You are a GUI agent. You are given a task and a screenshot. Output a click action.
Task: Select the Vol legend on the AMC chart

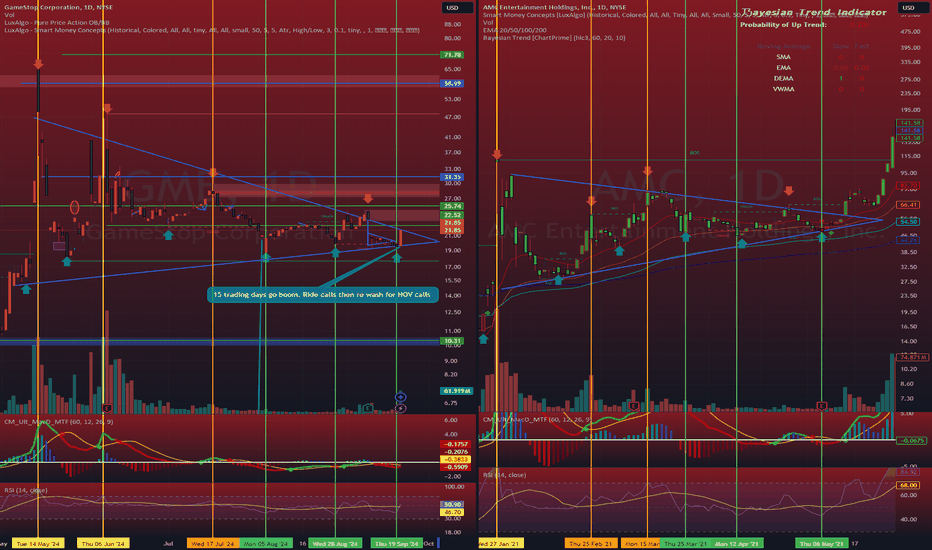click(x=488, y=23)
